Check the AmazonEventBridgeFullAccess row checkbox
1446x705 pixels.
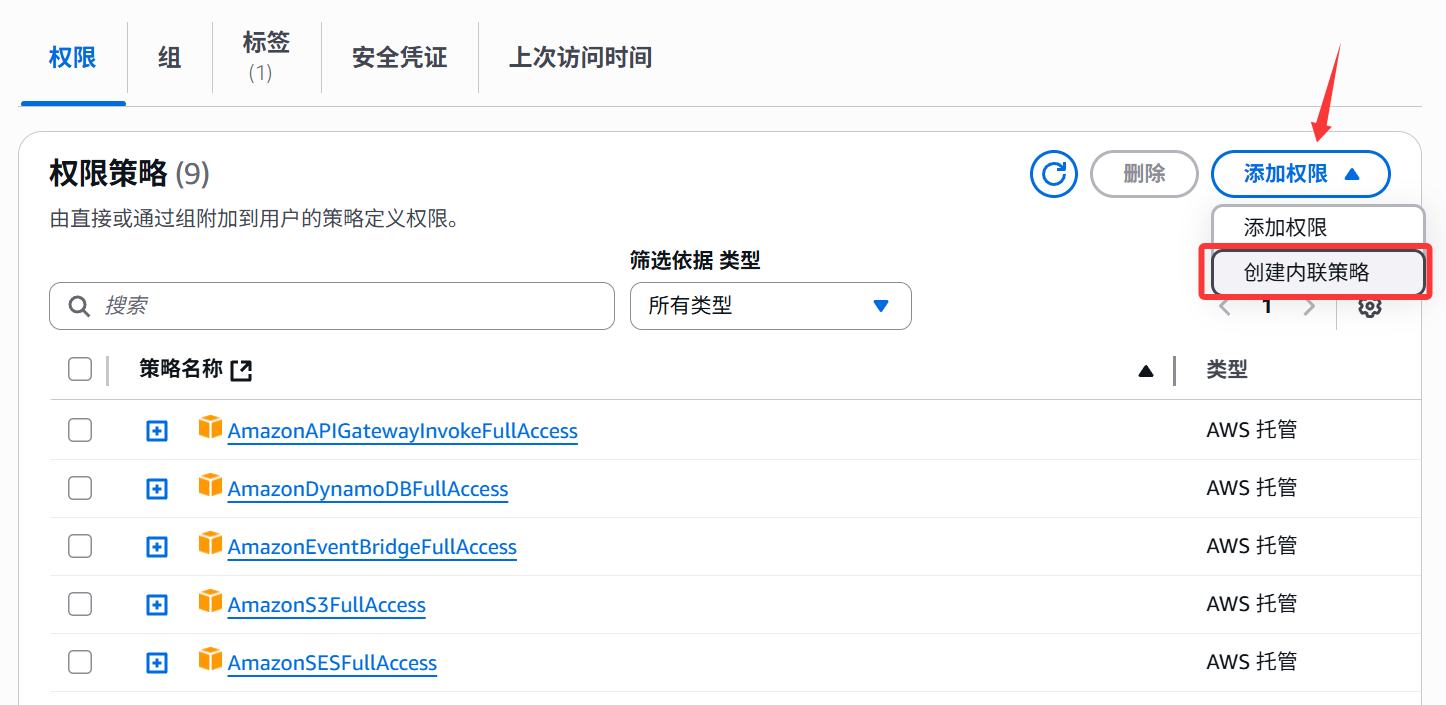click(x=80, y=546)
